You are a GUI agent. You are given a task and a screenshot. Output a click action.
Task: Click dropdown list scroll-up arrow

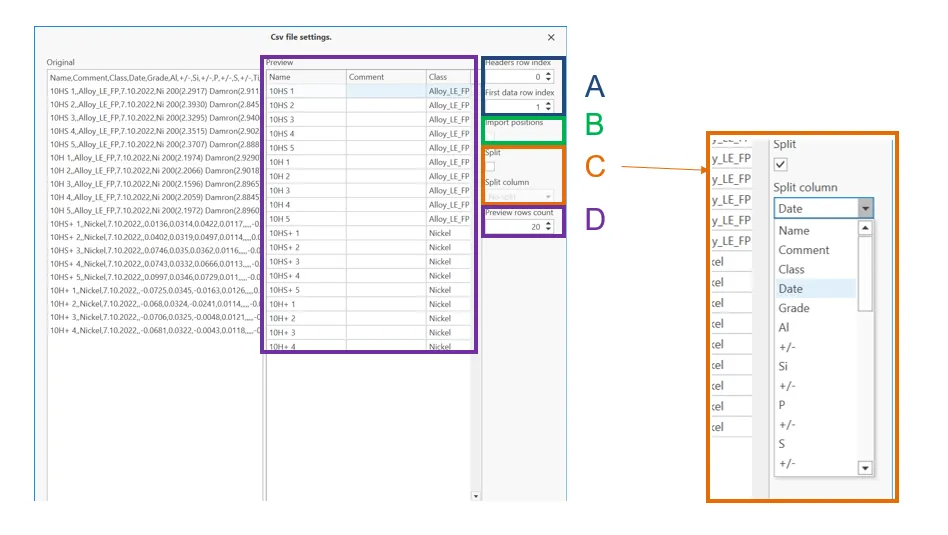pyautogui.click(x=865, y=228)
